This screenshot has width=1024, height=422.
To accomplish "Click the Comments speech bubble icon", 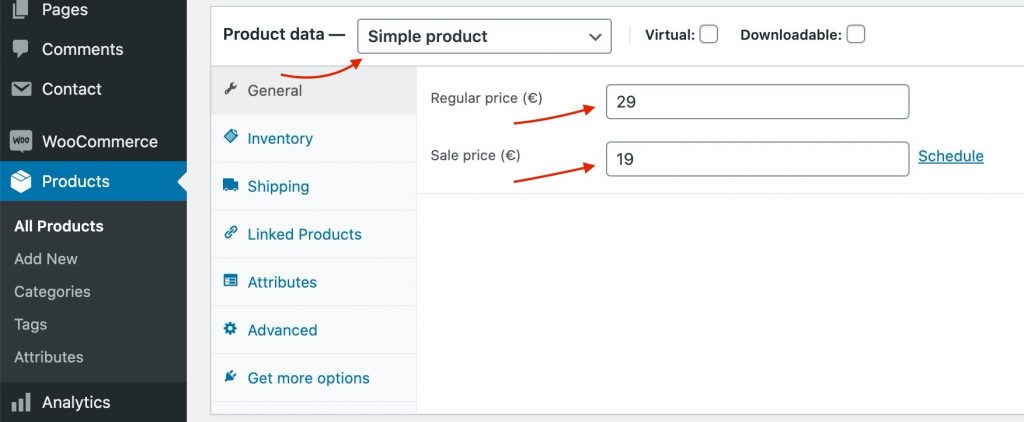I will [21, 49].
